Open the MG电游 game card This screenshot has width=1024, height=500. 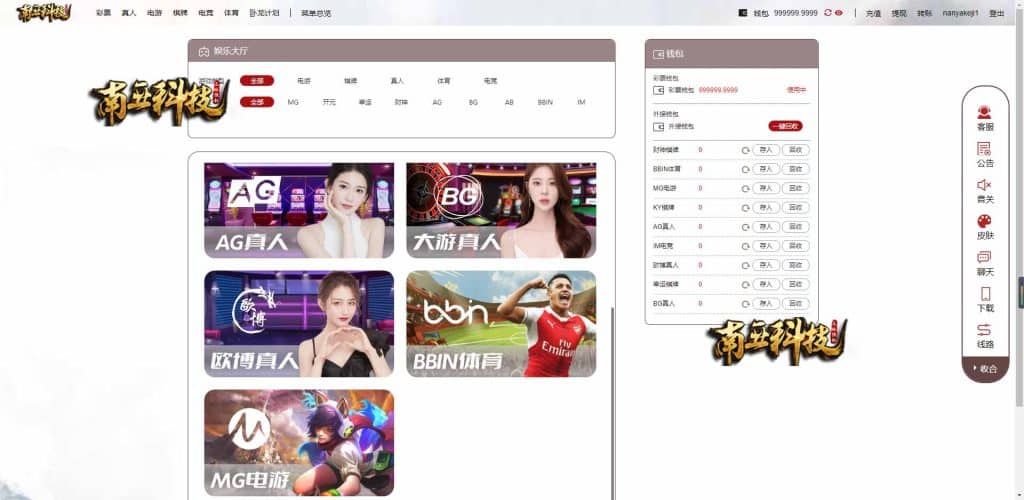click(x=299, y=443)
